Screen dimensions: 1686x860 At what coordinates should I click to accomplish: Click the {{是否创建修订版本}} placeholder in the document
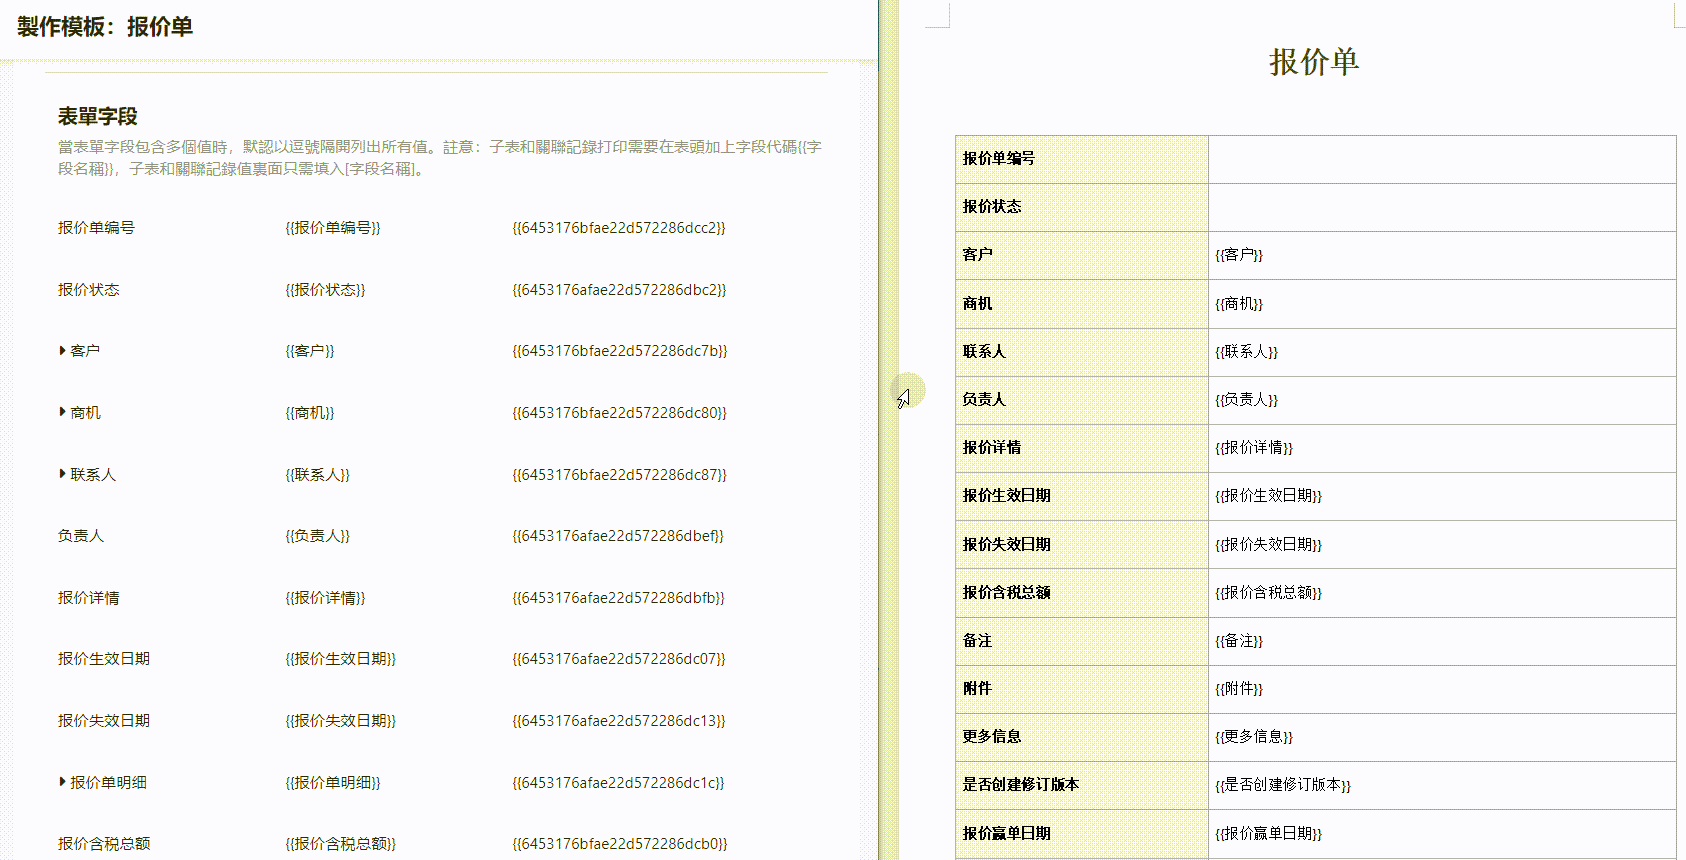coord(1283,785)
